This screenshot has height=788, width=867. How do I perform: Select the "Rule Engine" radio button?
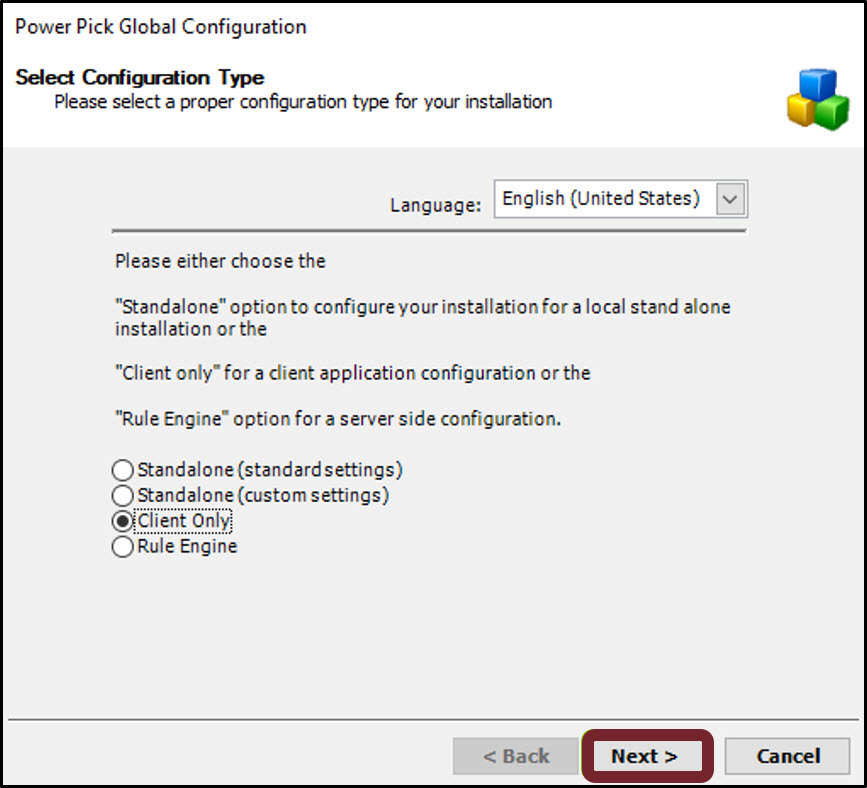point(122,547)
